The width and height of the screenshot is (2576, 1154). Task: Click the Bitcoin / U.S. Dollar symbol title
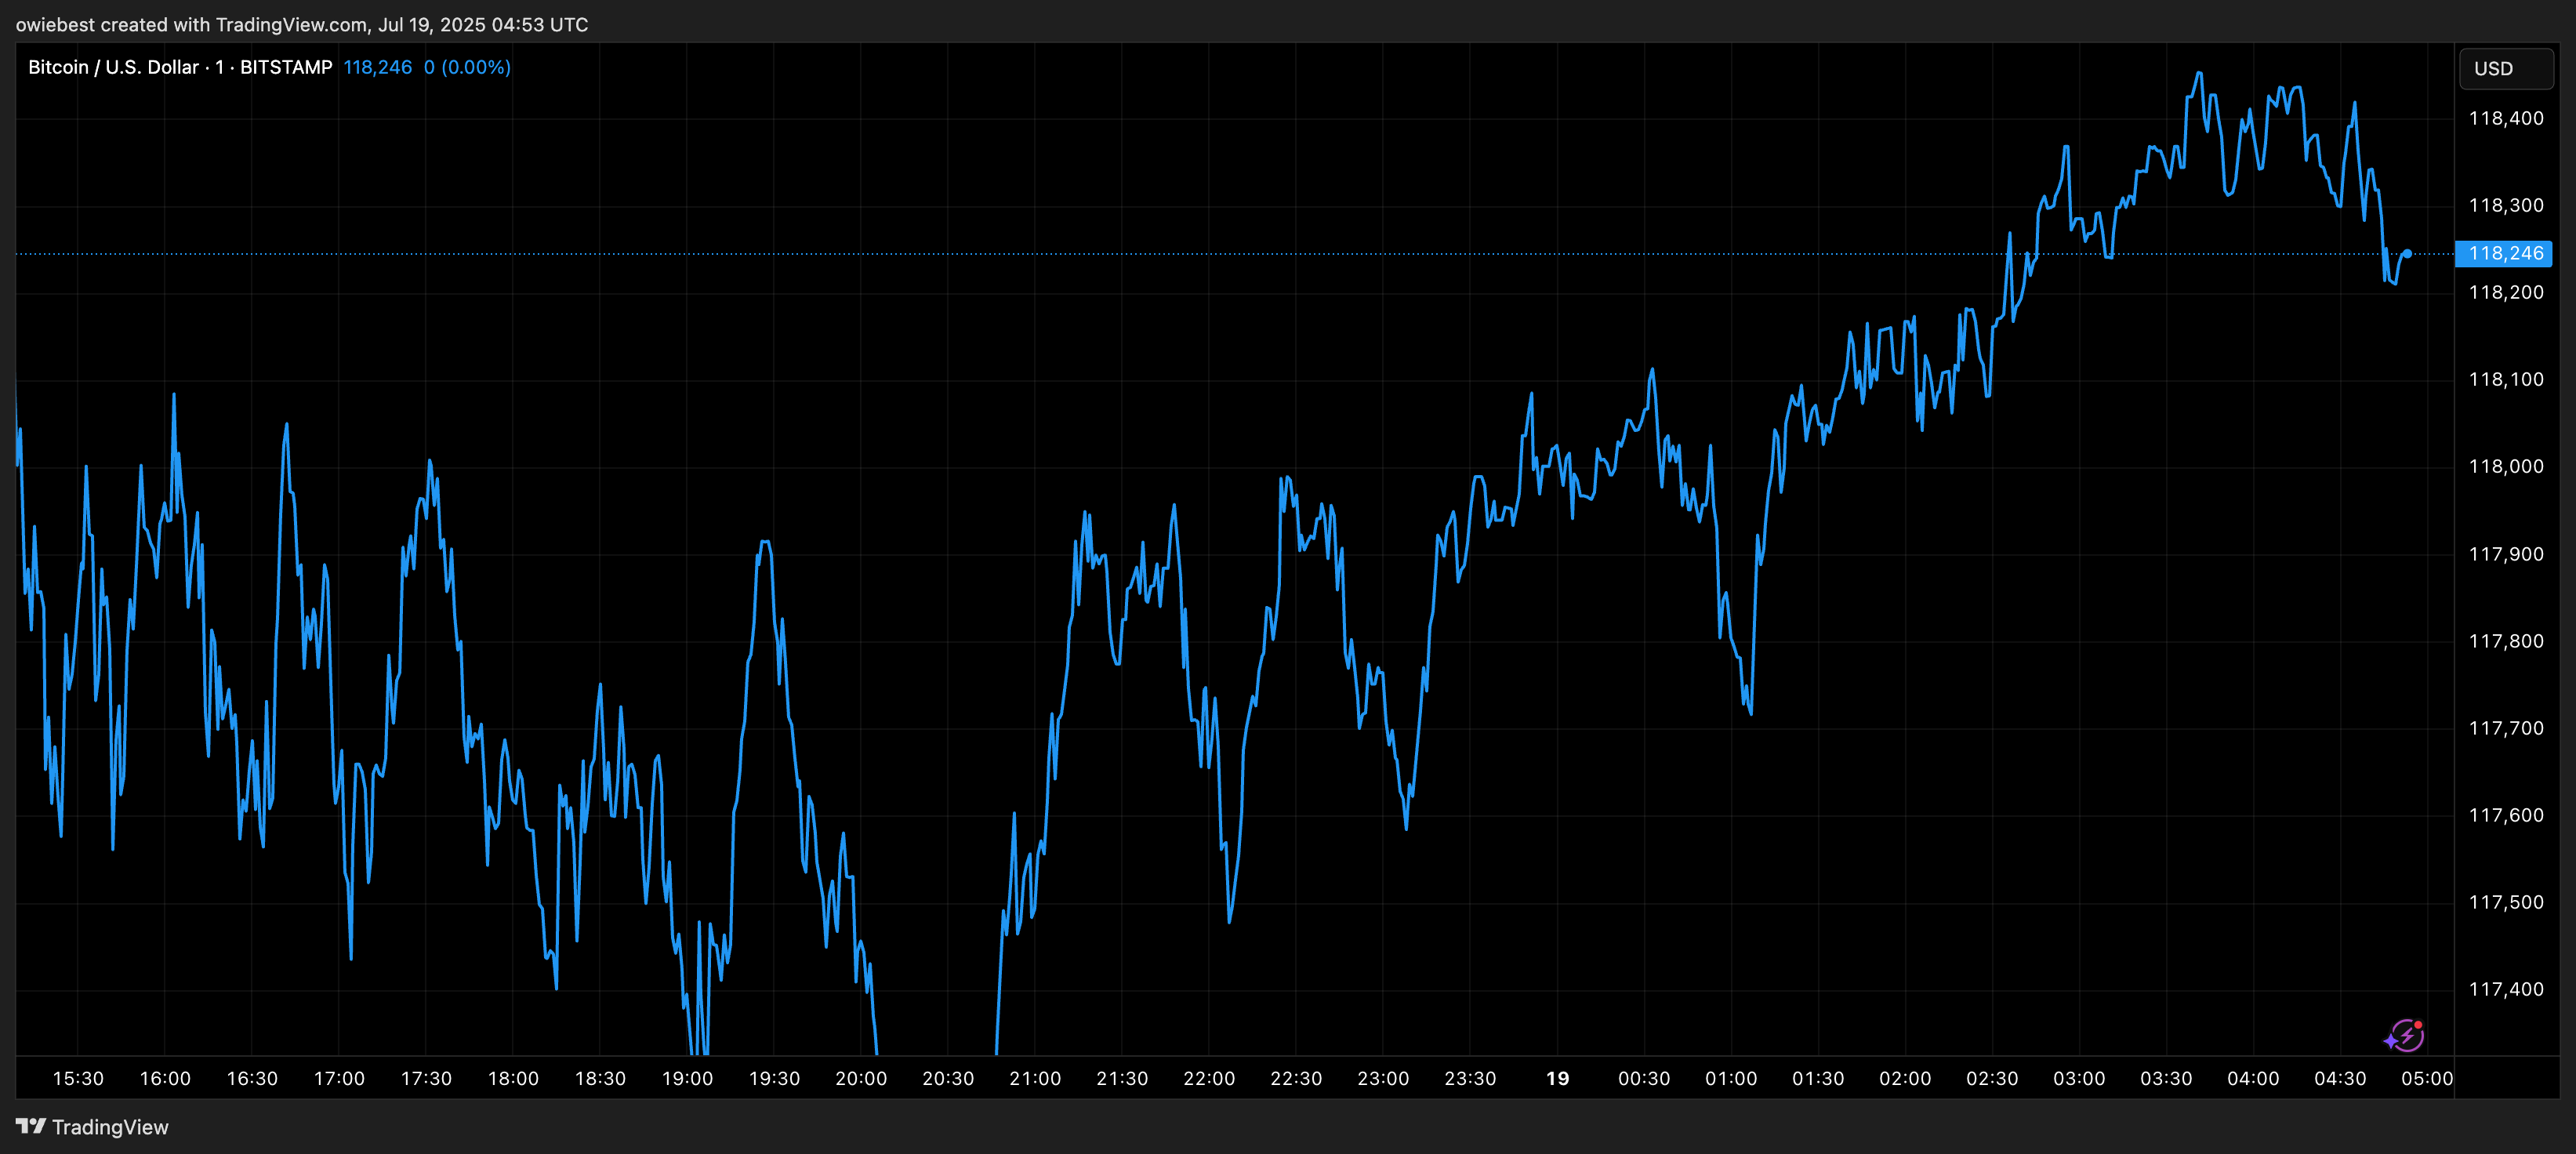[x=113, y=67]
